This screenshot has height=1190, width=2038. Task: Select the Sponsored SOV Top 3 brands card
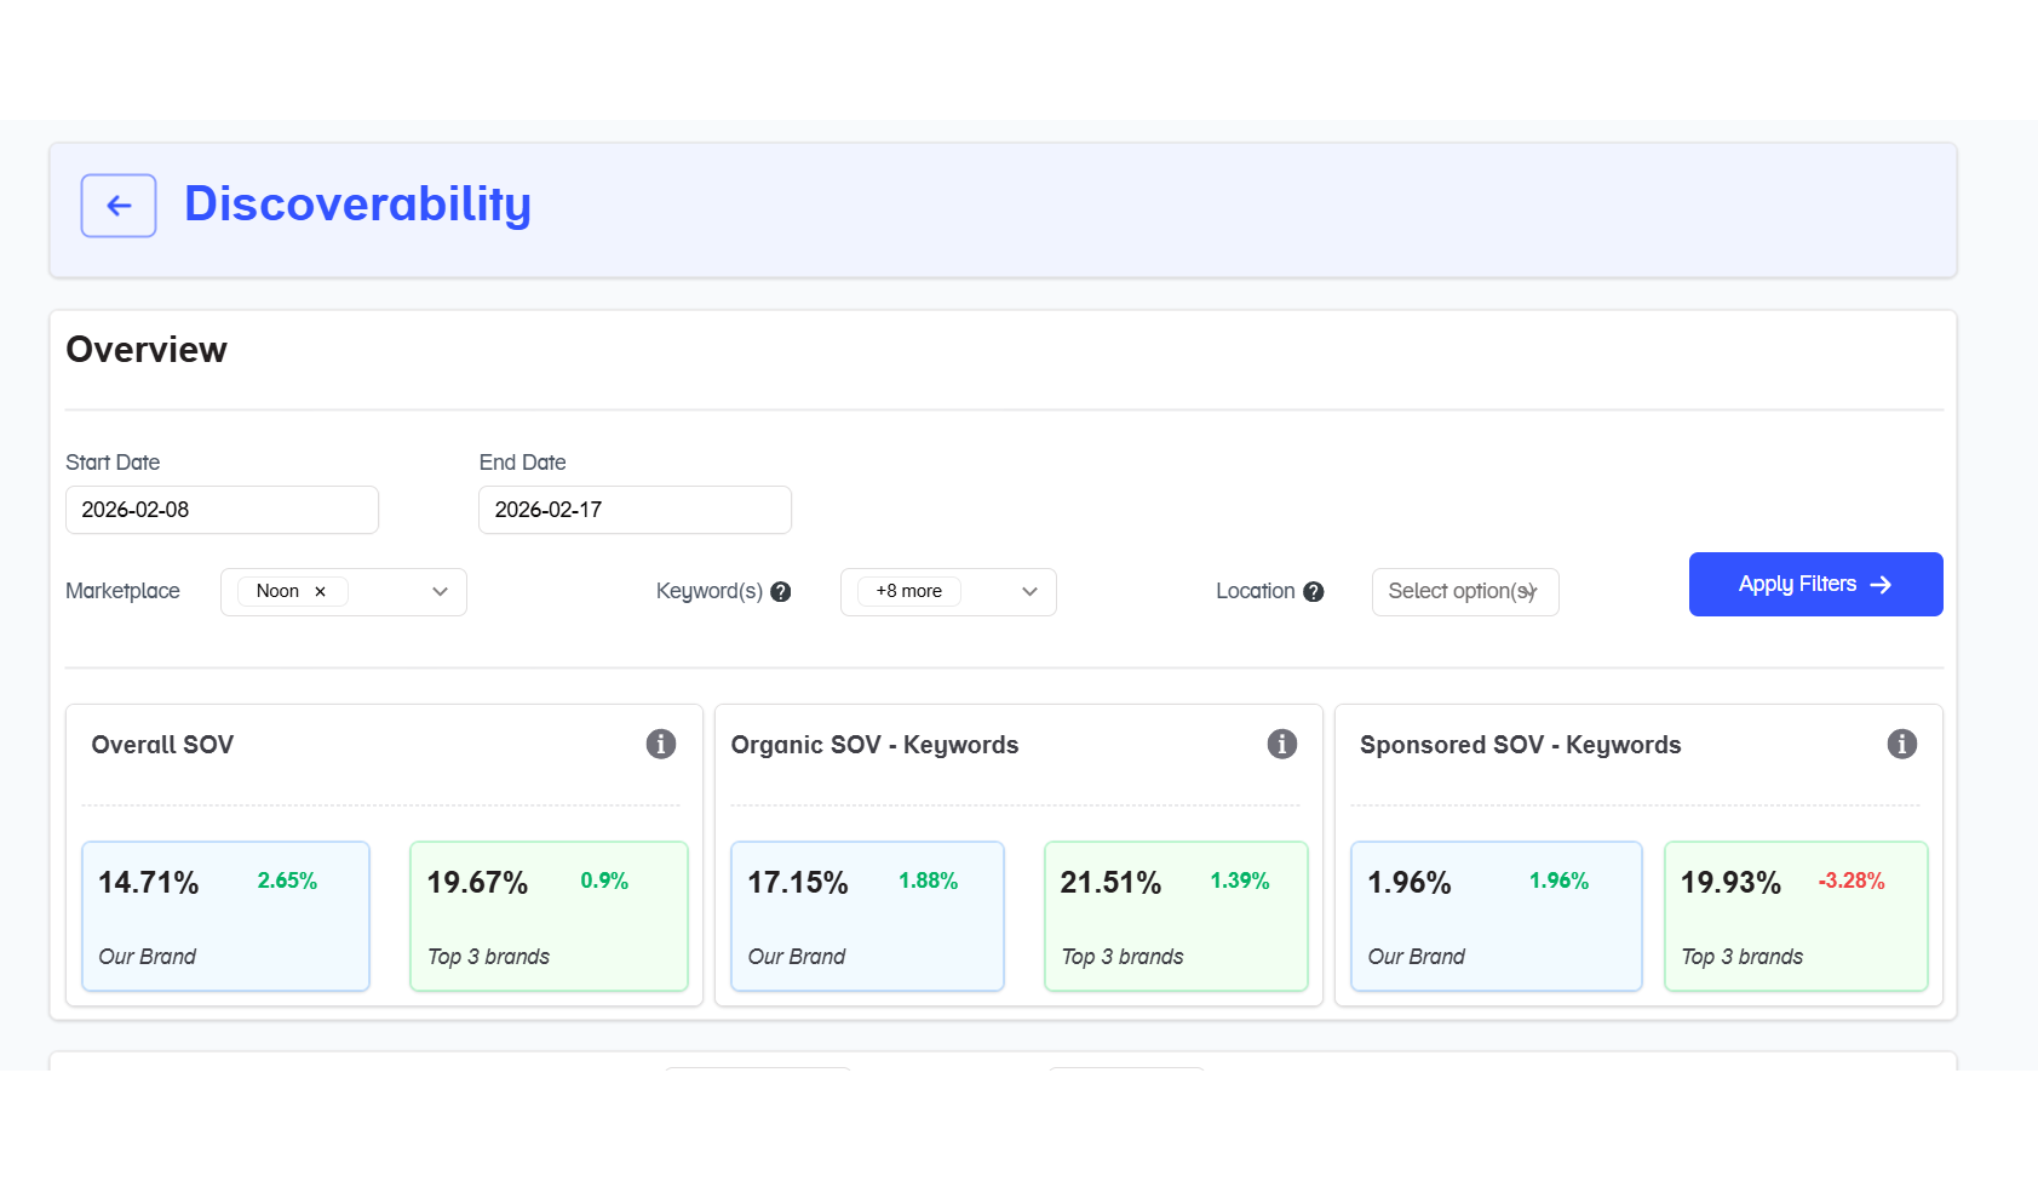(x=1795, y=916)
